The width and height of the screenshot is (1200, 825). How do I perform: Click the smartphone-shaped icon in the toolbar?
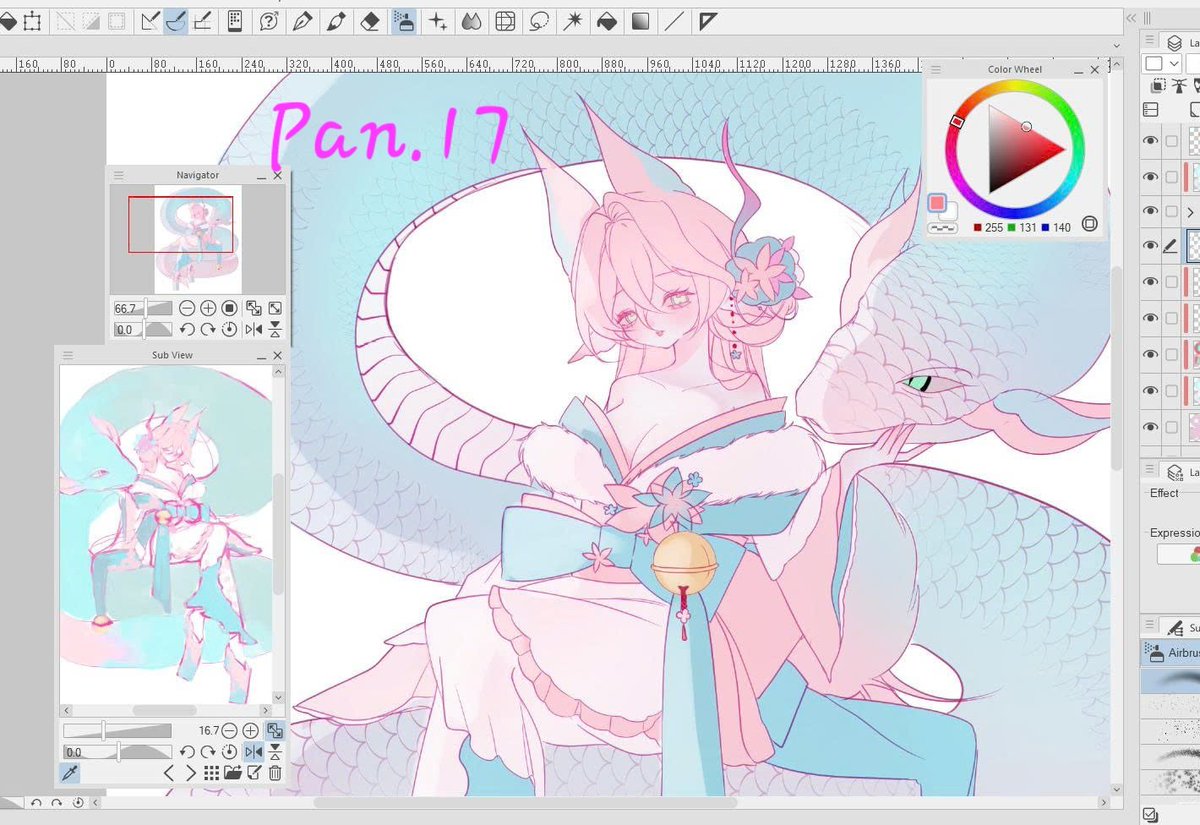[235, 20]
